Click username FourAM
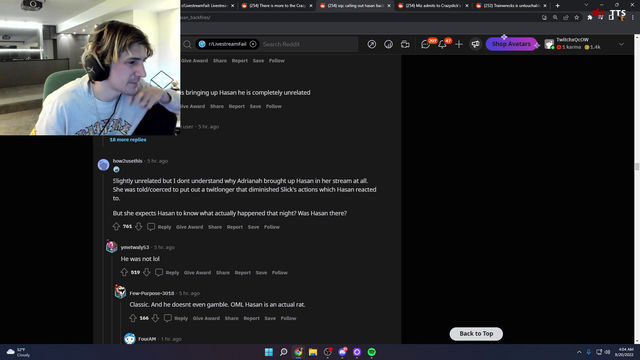This screenshot has height=360, width=640. (147, 339)
